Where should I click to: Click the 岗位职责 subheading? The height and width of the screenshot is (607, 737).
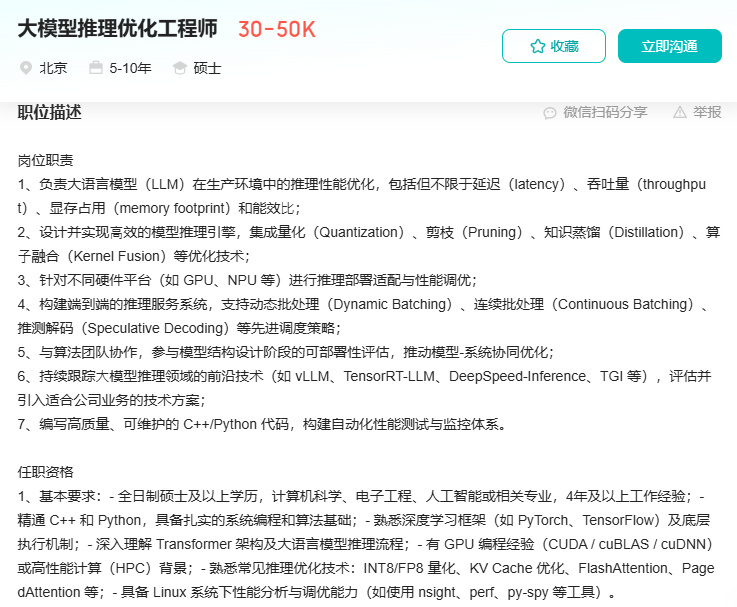46,160
